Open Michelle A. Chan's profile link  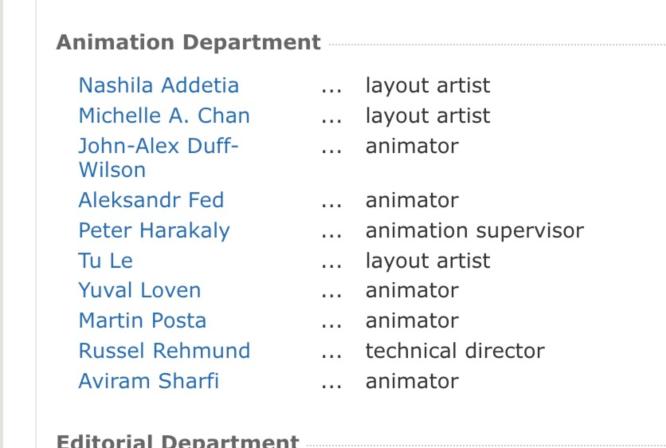164,116
